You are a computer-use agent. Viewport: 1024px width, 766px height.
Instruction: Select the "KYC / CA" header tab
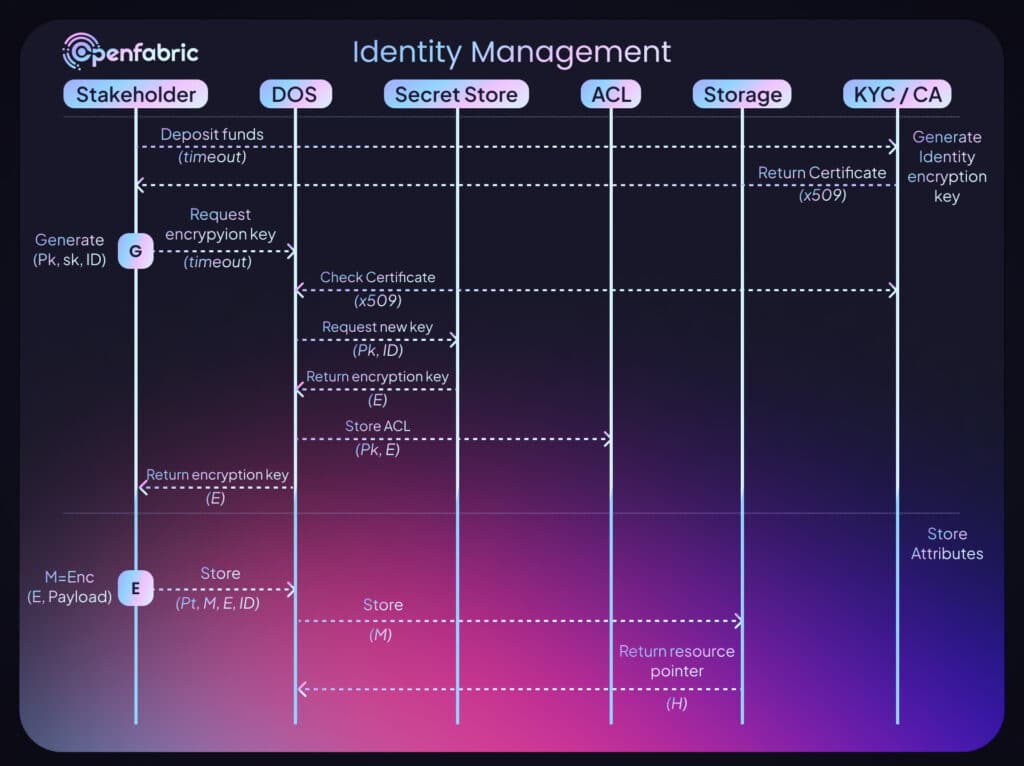[x=897, y=94]
